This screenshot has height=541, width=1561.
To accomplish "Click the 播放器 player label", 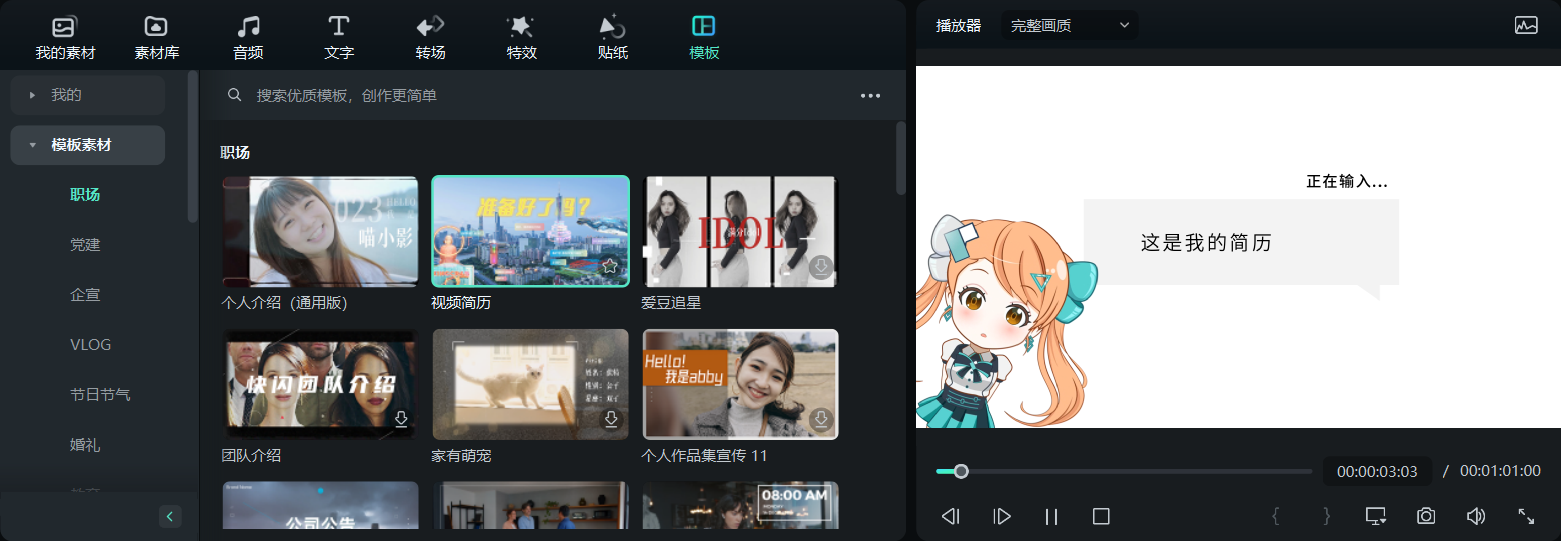I will coord(958,26).
